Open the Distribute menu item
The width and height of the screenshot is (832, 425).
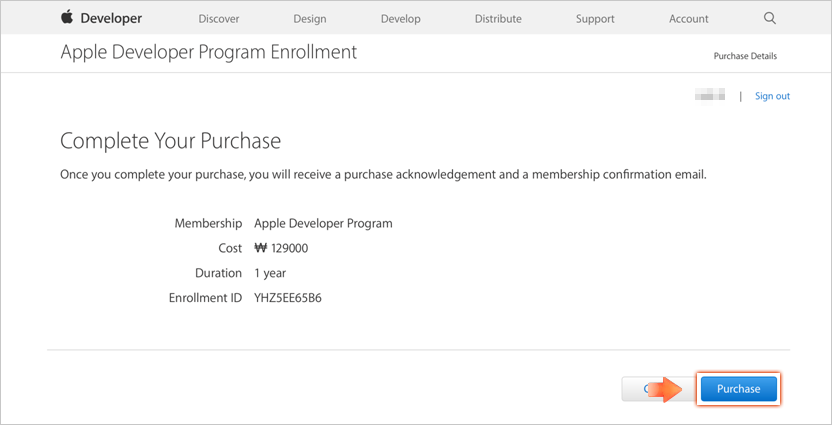[x=498, y=19]
